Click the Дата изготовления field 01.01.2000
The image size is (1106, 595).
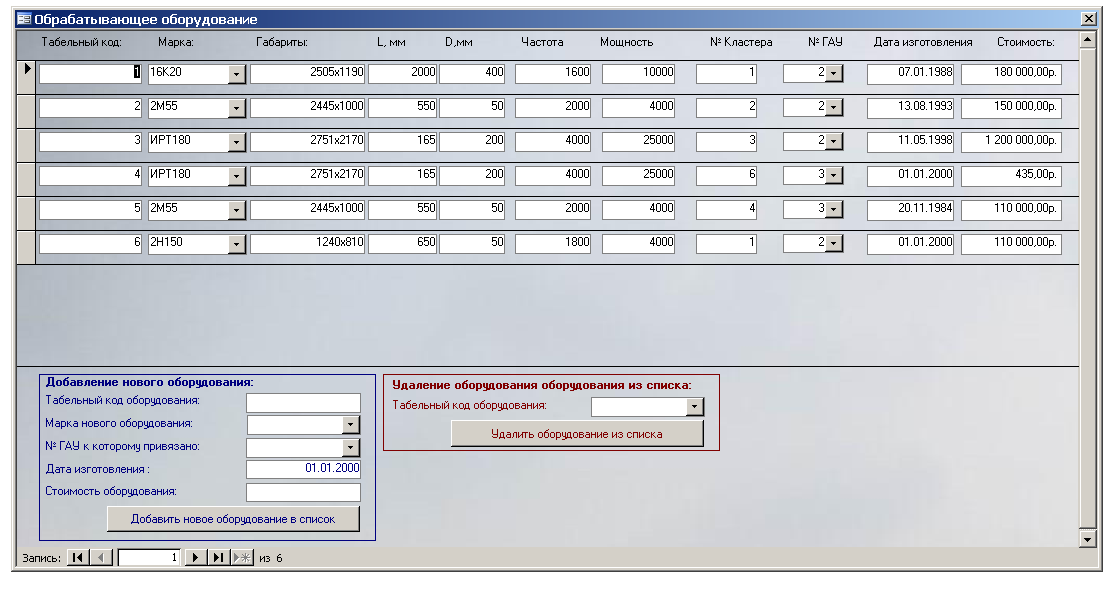pos(303,468)
